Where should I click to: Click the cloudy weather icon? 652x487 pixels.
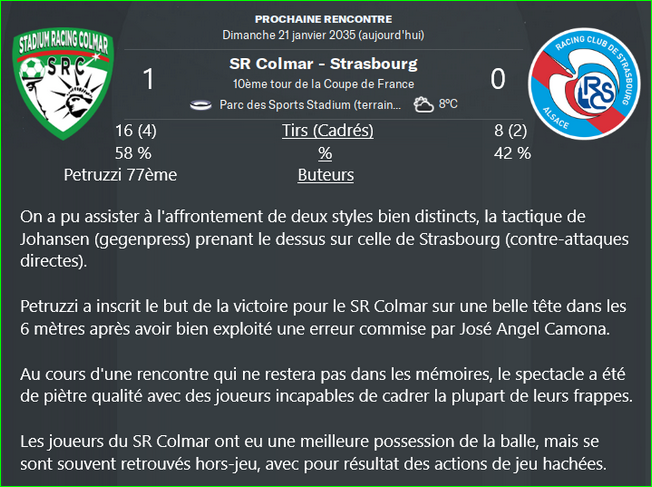(x=423, y=104)
